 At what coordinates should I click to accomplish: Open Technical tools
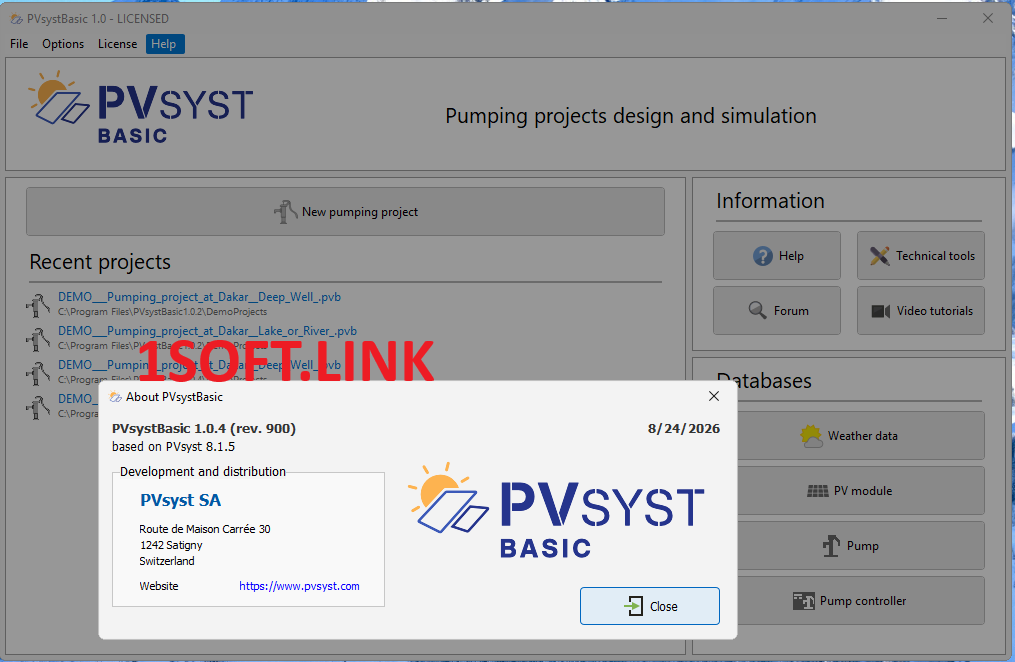tap(920, 256)
